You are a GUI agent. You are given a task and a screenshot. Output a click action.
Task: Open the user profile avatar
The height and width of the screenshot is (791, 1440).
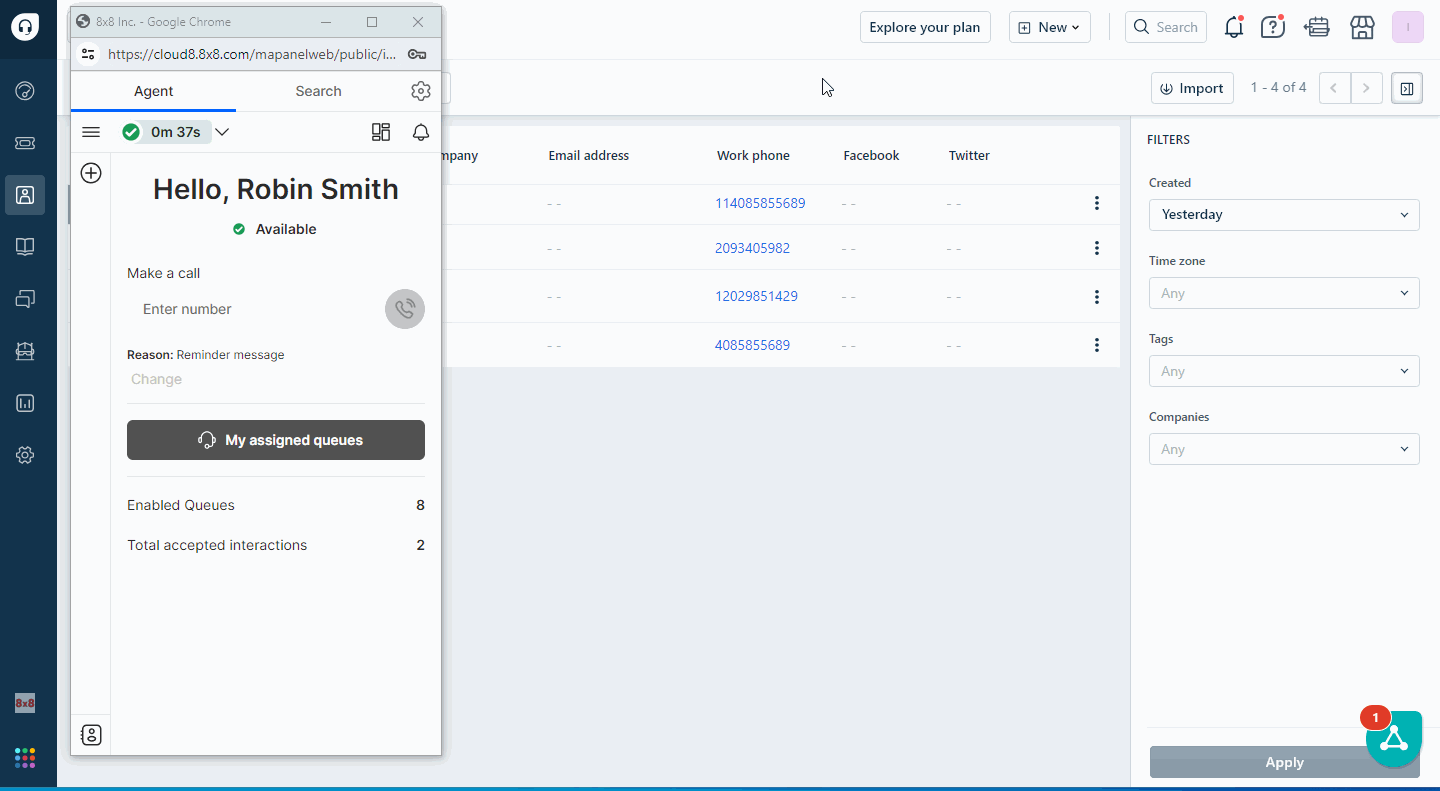click(x=1407, y=27)
